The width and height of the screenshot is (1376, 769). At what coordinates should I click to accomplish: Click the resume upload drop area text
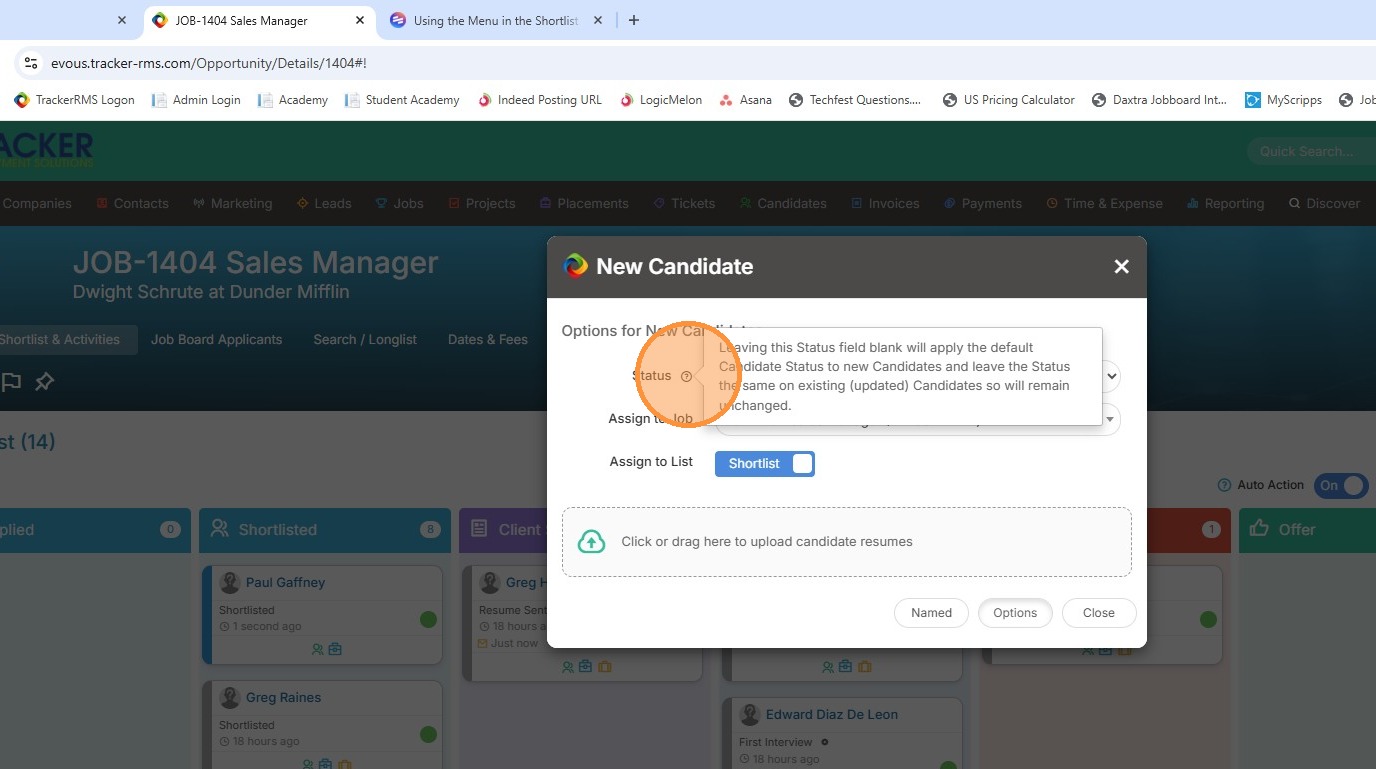pos(767,541)
